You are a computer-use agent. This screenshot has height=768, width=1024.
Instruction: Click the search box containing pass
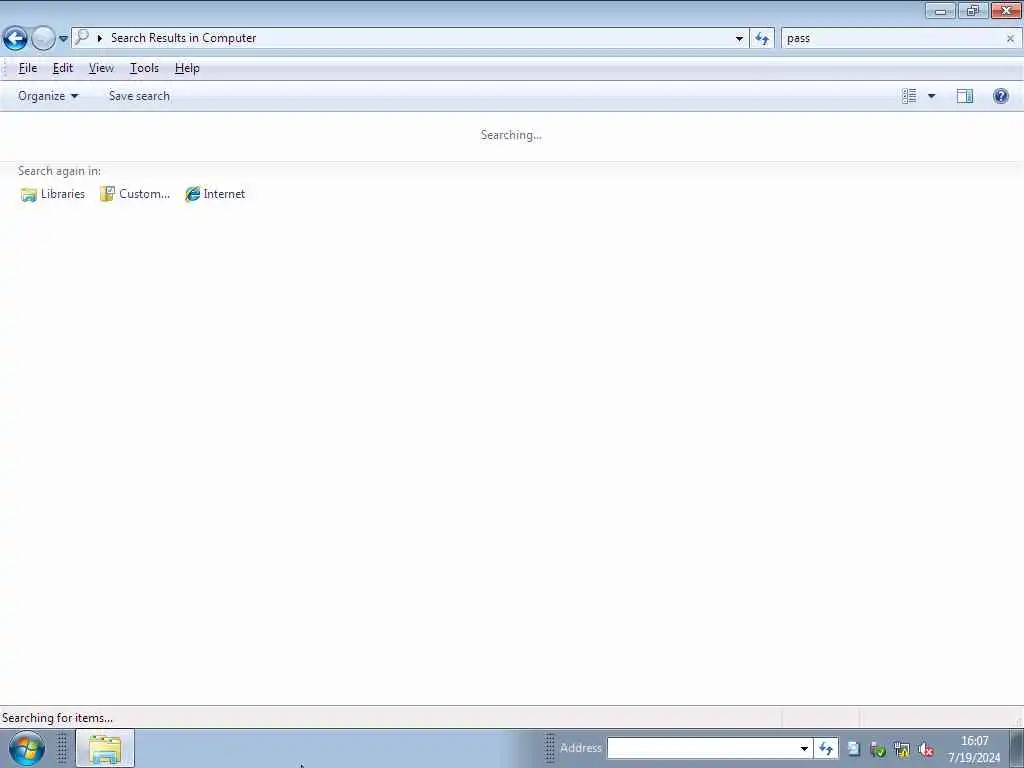(x=892, y=39)
